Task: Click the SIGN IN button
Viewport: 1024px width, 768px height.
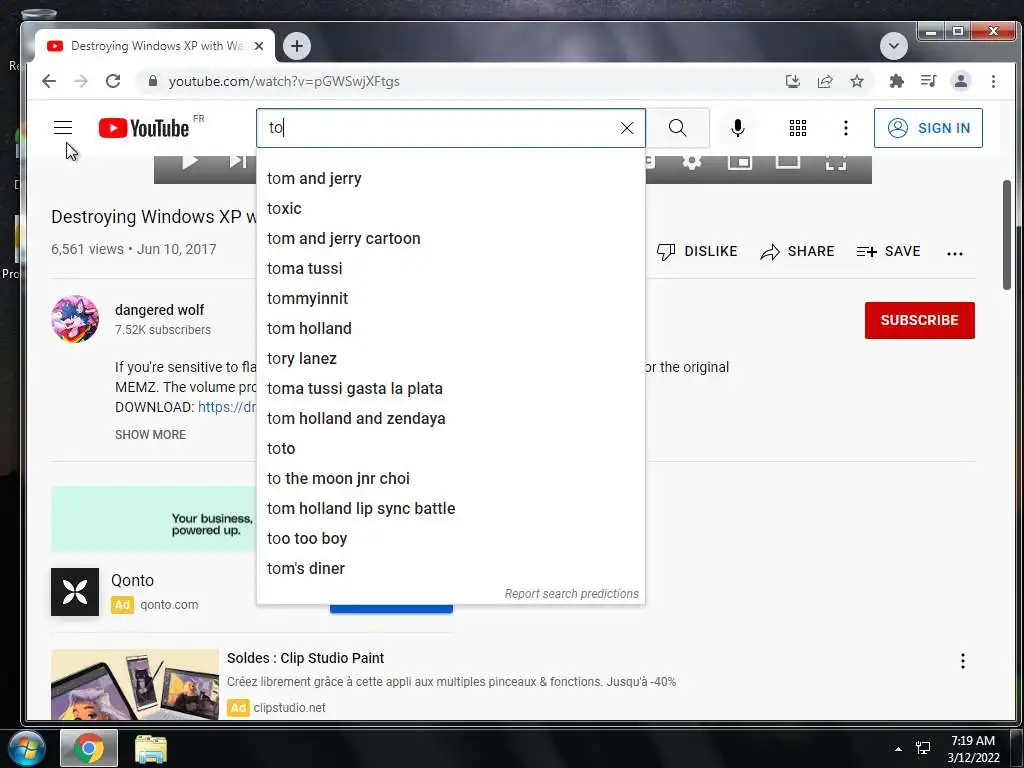Action: pyautogui.click(x=928, y=128)
